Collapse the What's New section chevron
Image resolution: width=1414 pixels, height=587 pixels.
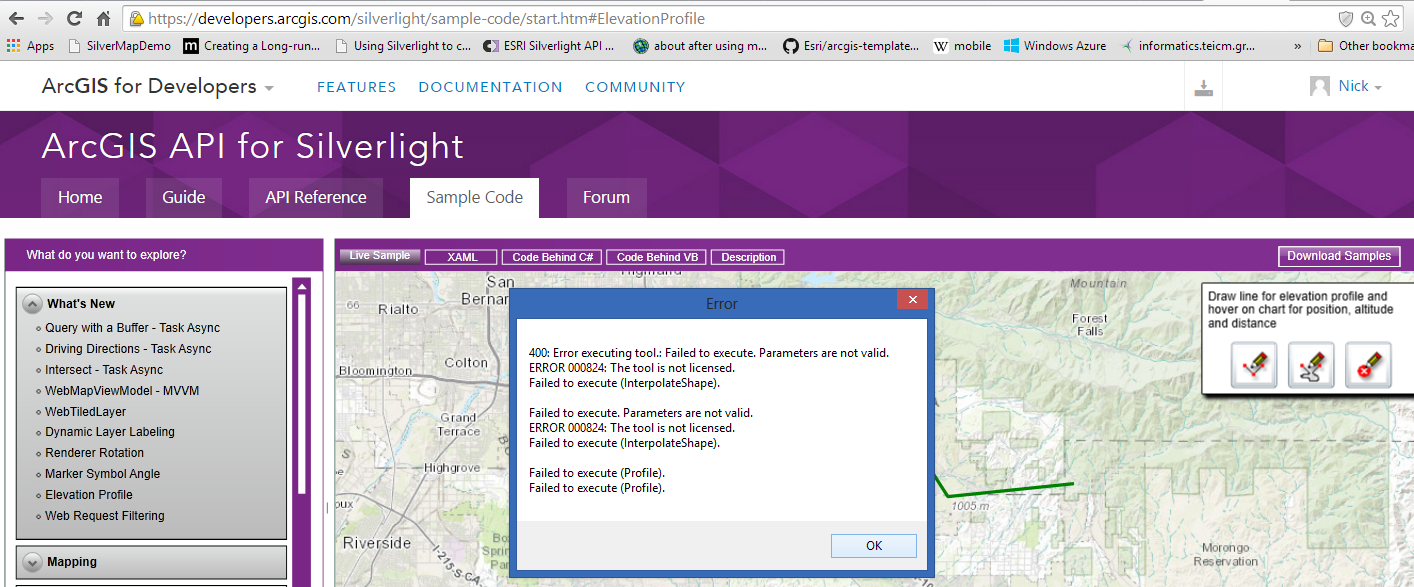point(32,304)
